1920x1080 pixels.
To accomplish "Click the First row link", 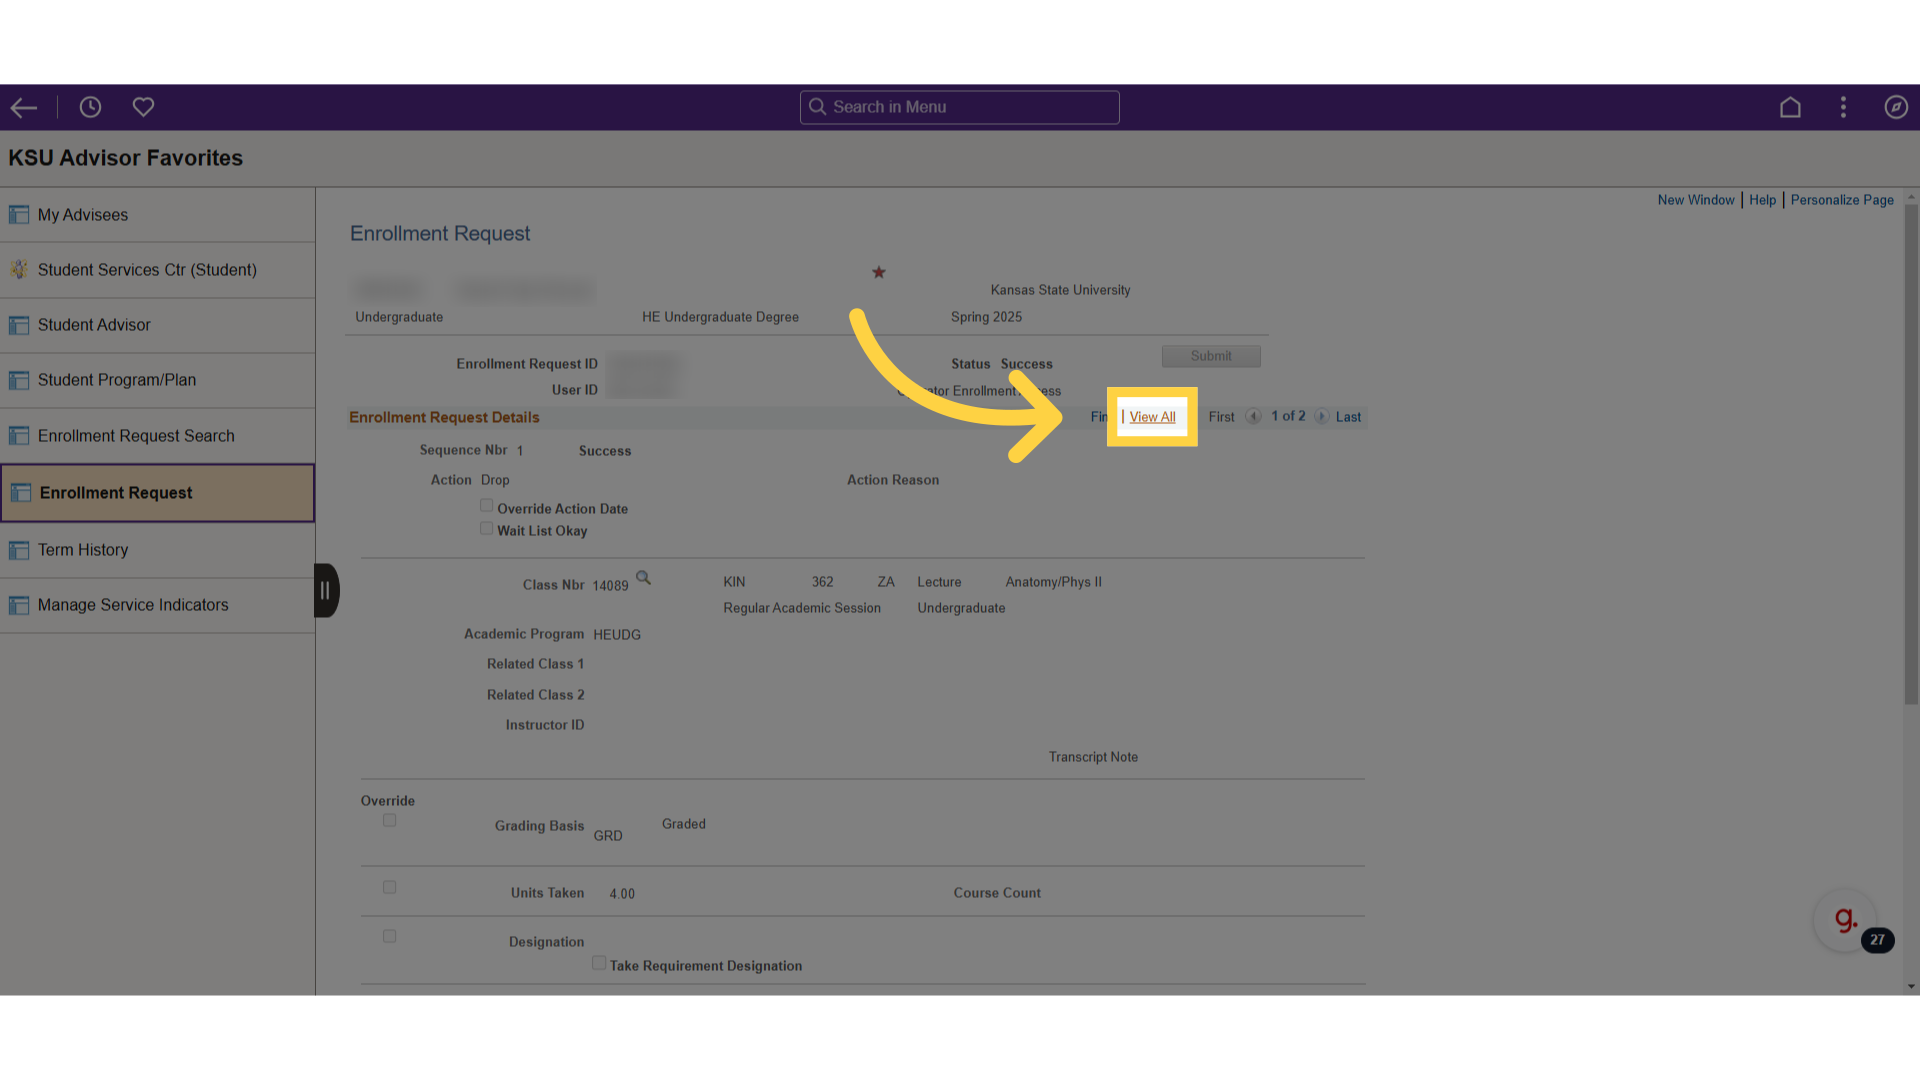I will coord(1221,417).
